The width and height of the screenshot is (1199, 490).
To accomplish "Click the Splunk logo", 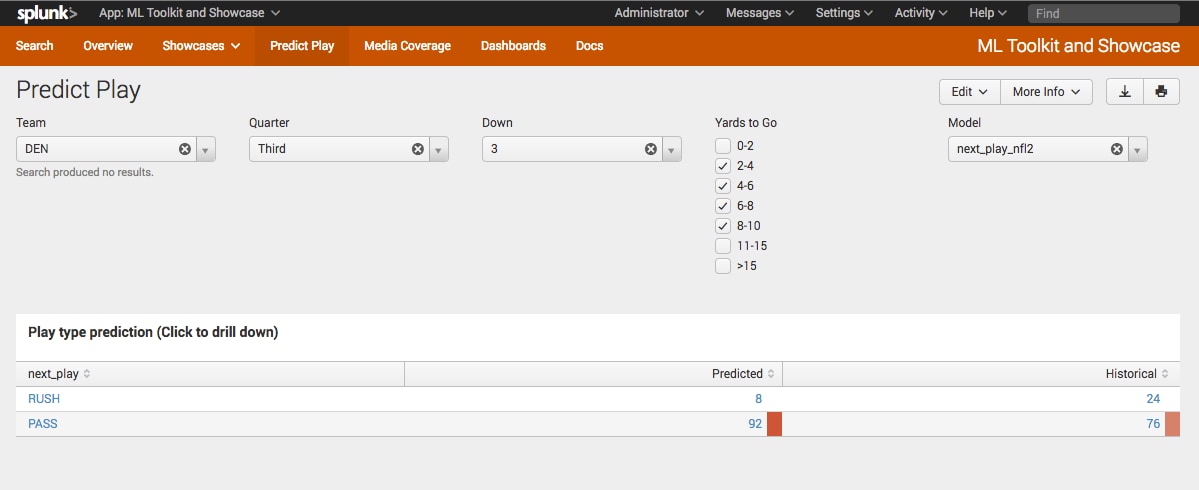I will coord(47,13).
